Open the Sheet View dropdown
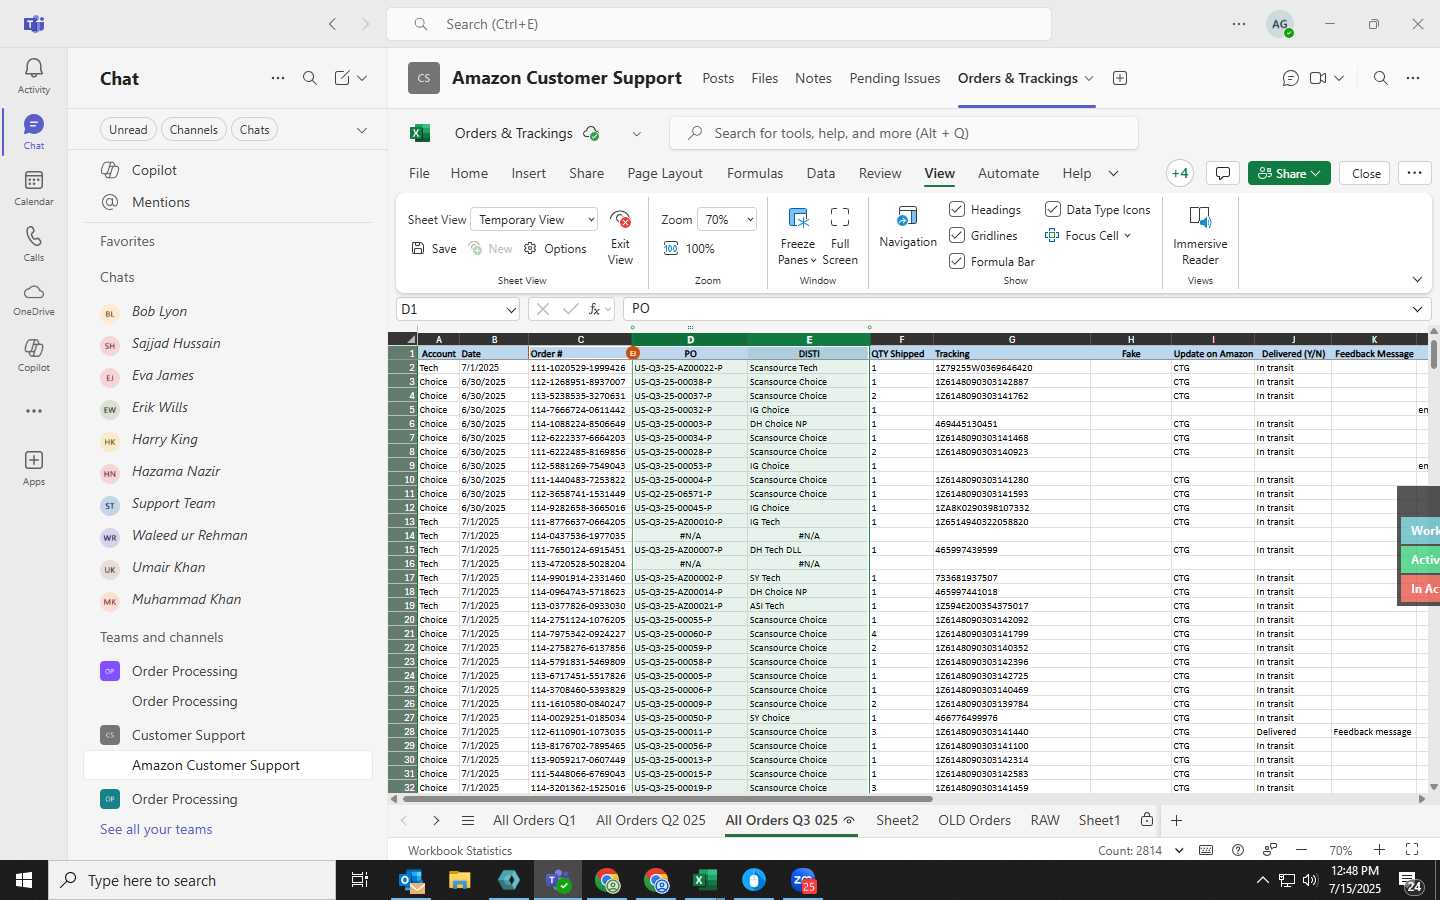1440x900 pixels. tap(535, 220)
